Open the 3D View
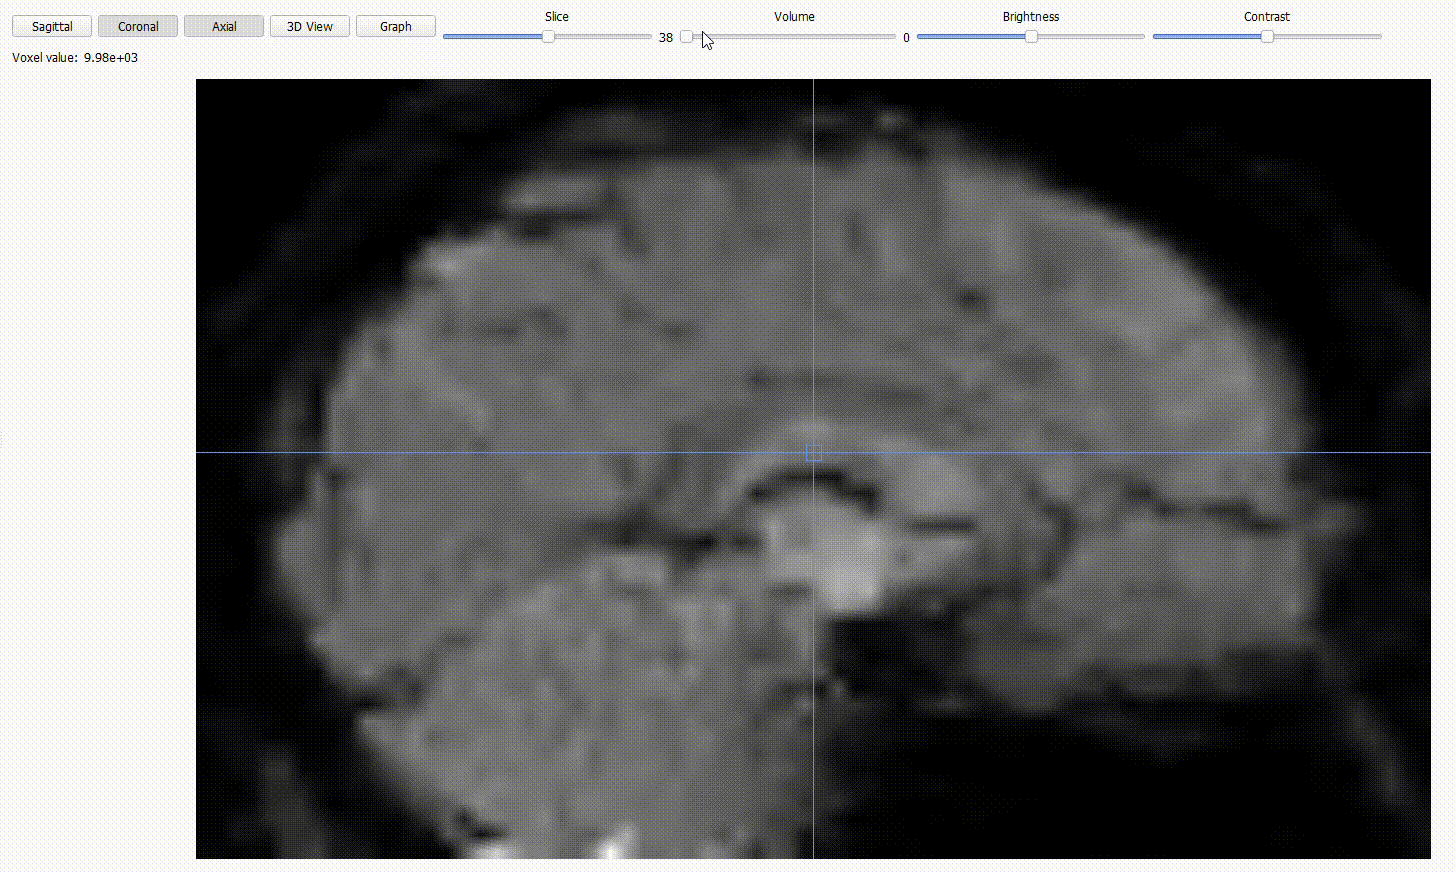 point(310,27)
